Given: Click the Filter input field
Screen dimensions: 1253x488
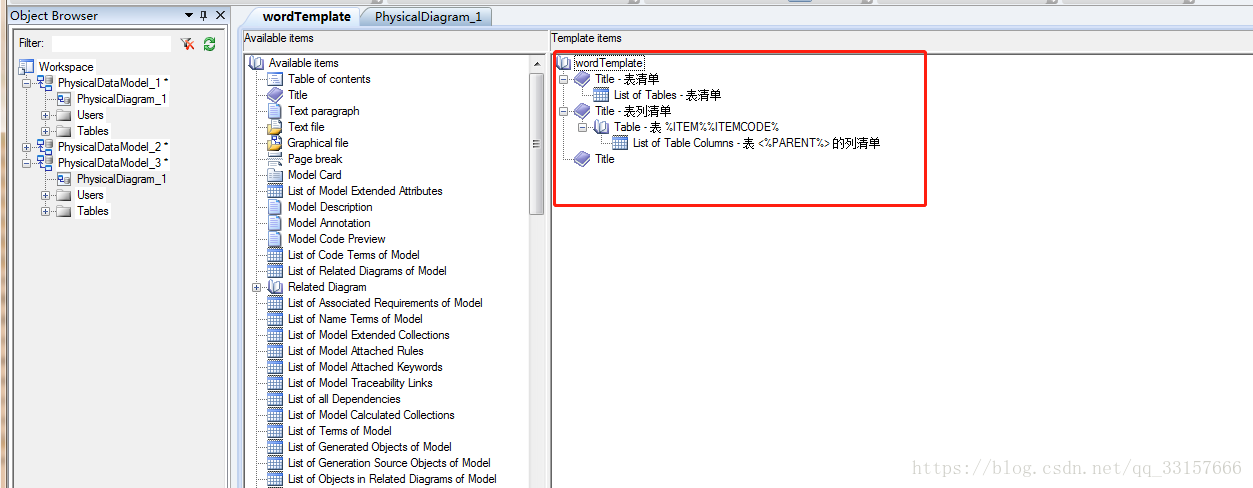Looking at the screenshot, I should 111,44.
